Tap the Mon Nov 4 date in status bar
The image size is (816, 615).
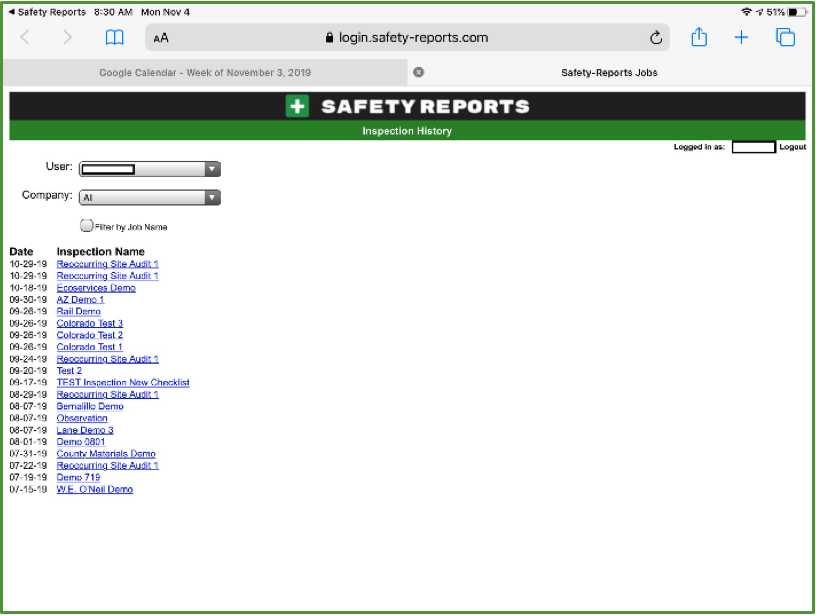coord(165,12)
